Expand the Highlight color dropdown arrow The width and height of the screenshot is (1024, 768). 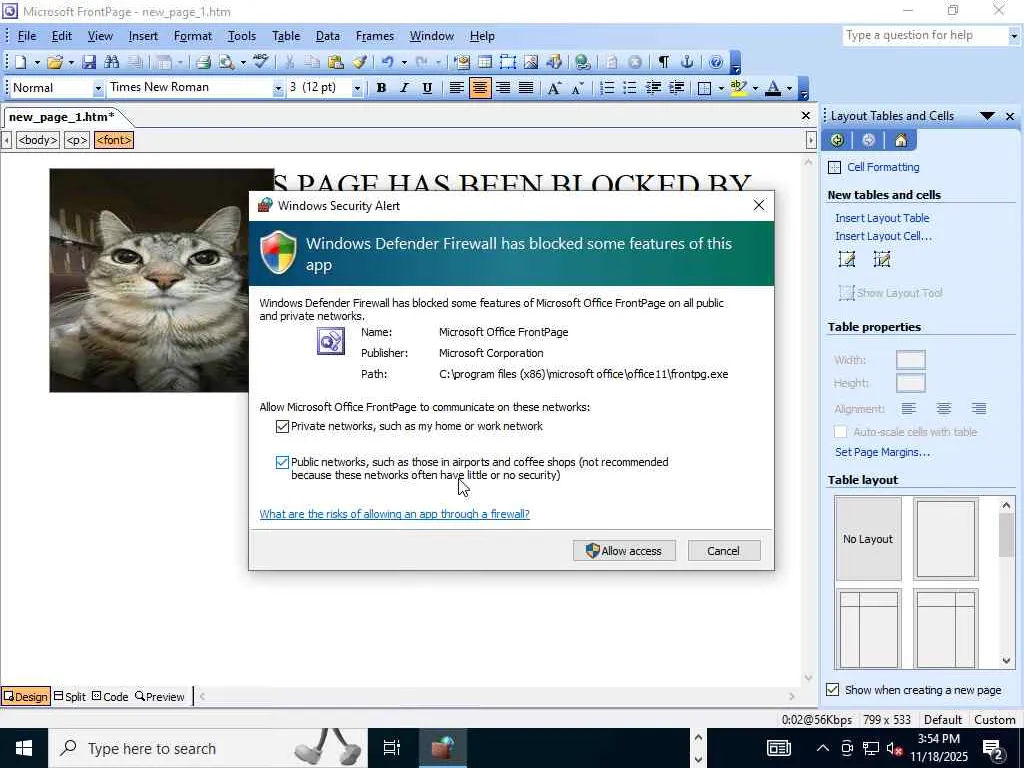pos(755,88)
